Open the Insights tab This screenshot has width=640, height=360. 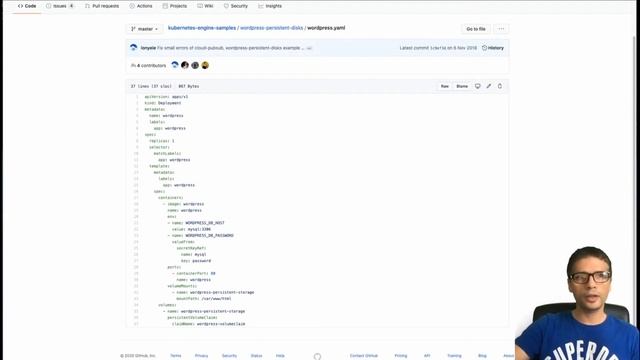click(x=270, y=6)
